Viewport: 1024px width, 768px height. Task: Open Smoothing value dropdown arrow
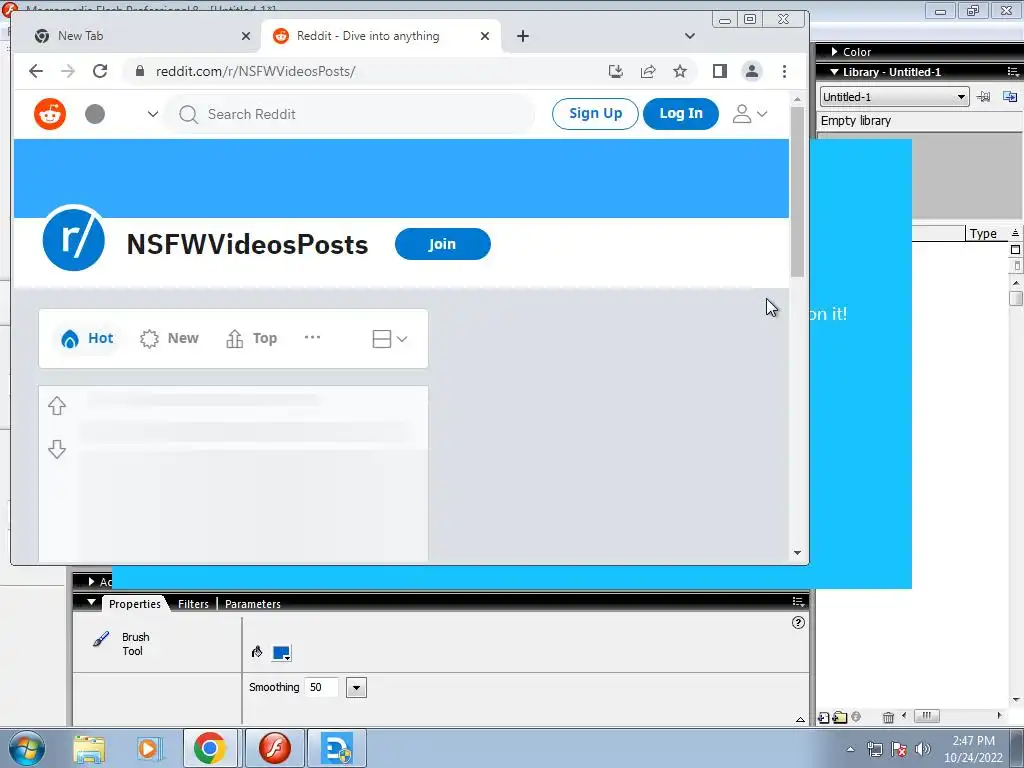pos(357,688)
